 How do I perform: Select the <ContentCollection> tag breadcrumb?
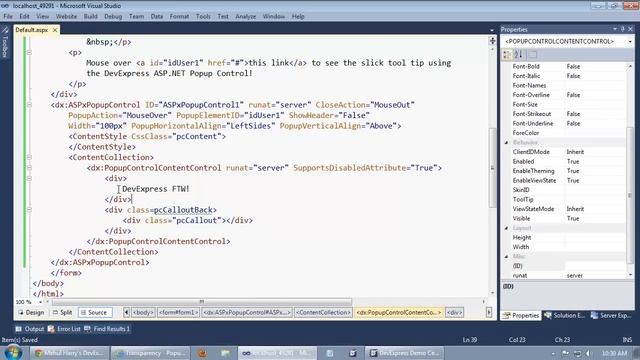click(323, 312)
